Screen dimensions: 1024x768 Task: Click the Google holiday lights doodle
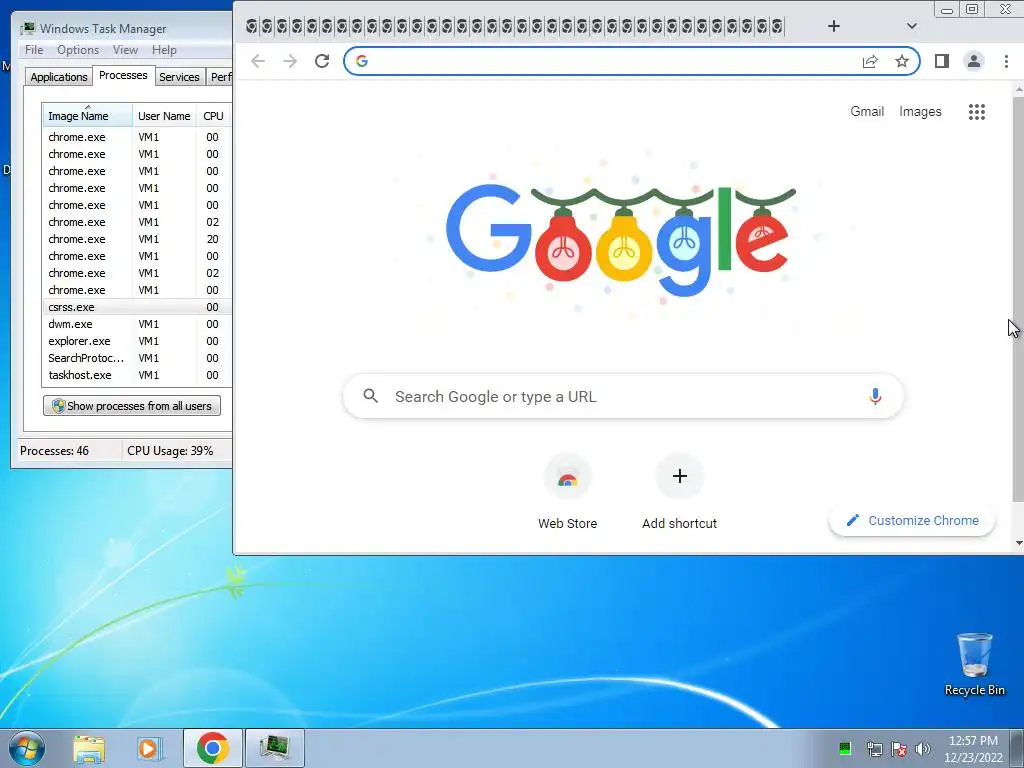point(621,239)
